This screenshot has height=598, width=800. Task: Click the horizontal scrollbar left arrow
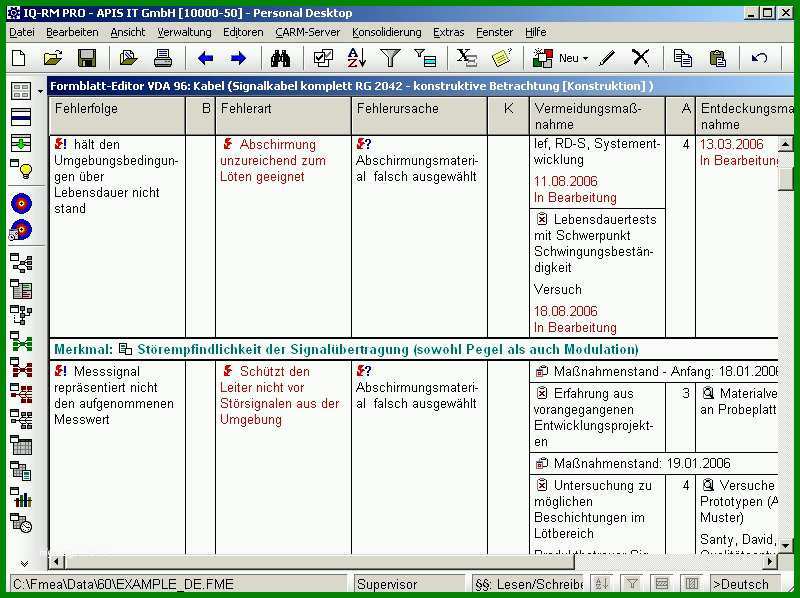tap(57, 562)
